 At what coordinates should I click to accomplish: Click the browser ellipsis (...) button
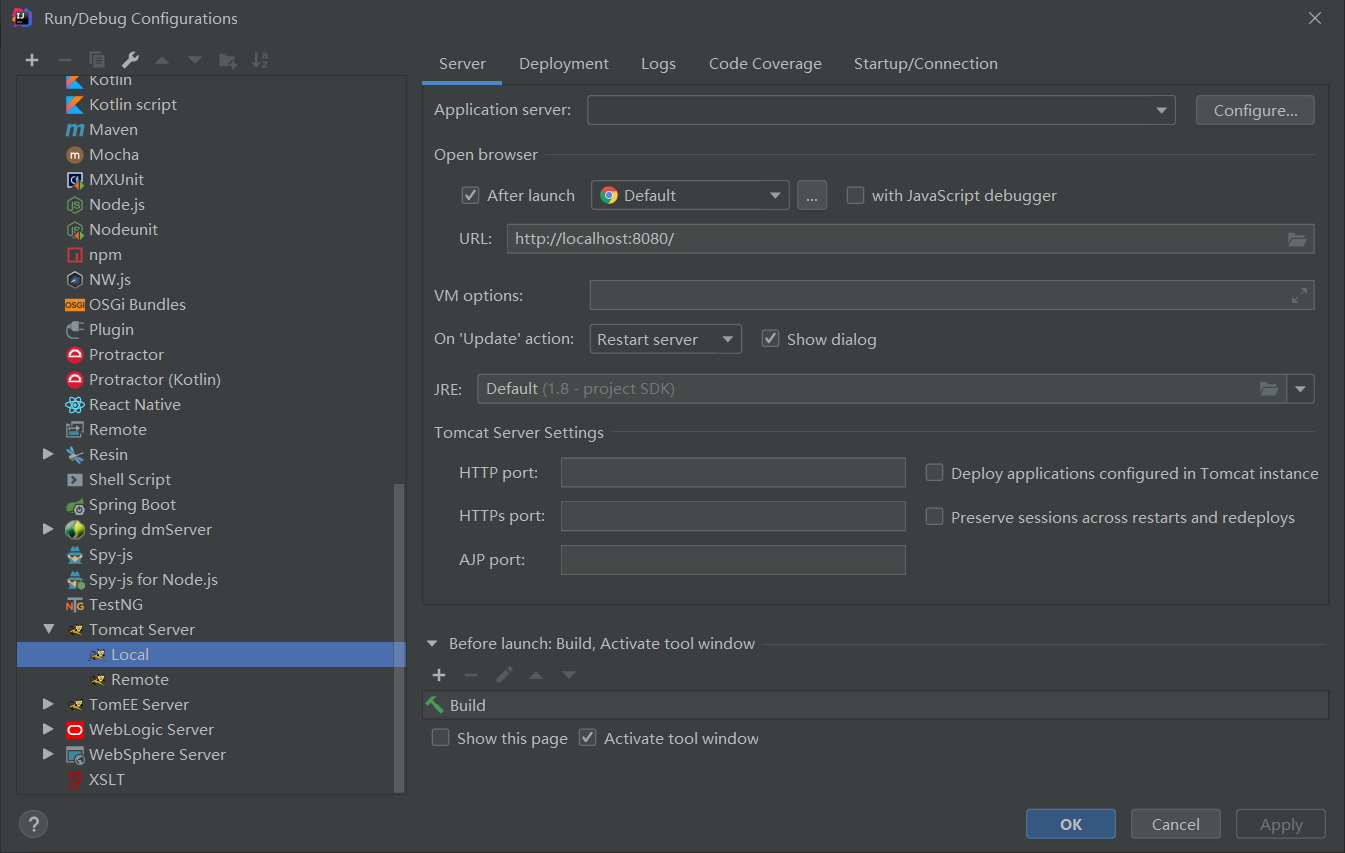(812, 195)
